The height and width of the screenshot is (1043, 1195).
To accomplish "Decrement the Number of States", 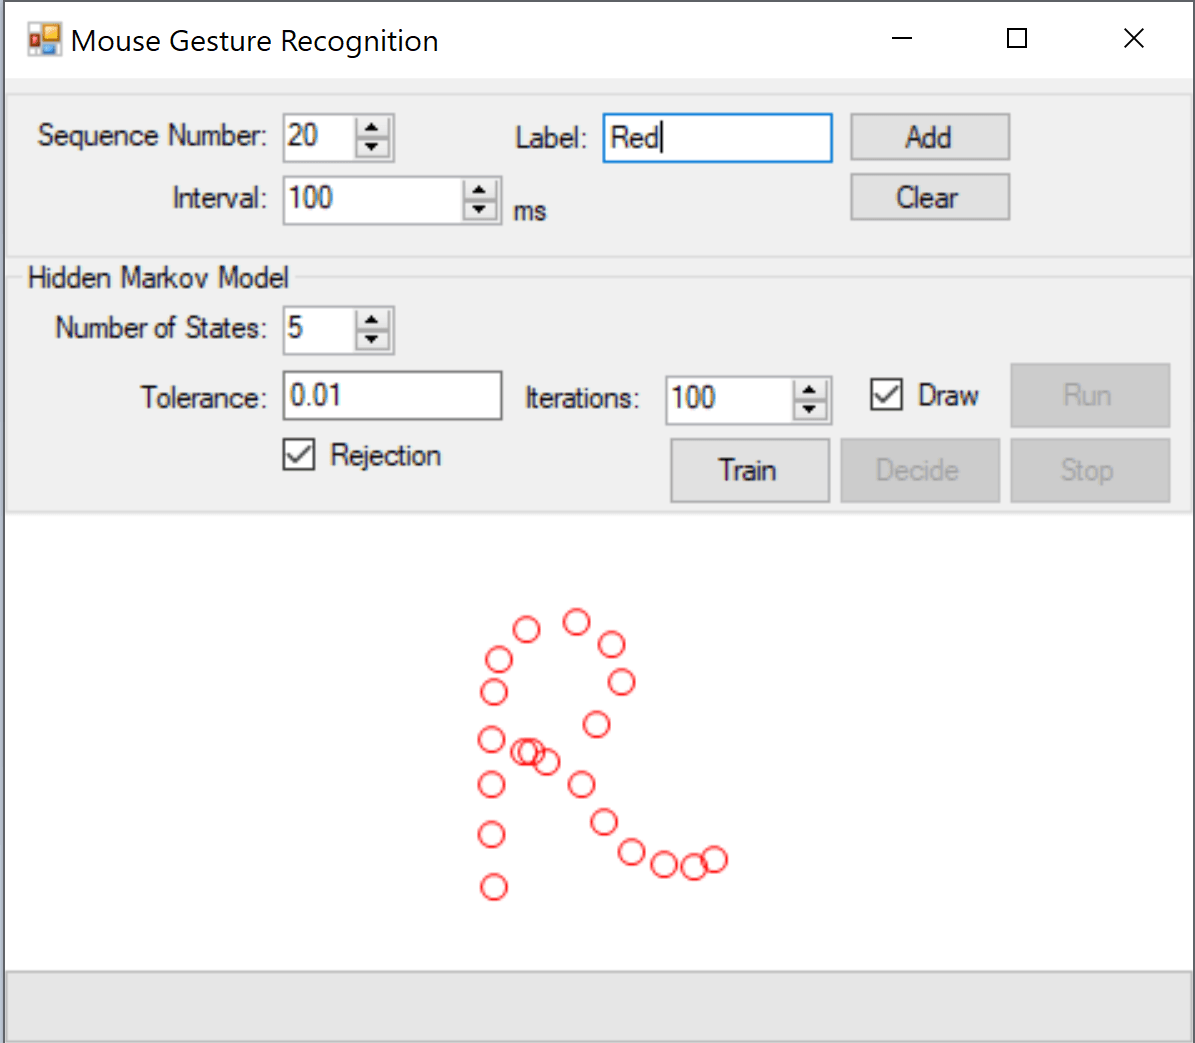I will click(371, 339).
